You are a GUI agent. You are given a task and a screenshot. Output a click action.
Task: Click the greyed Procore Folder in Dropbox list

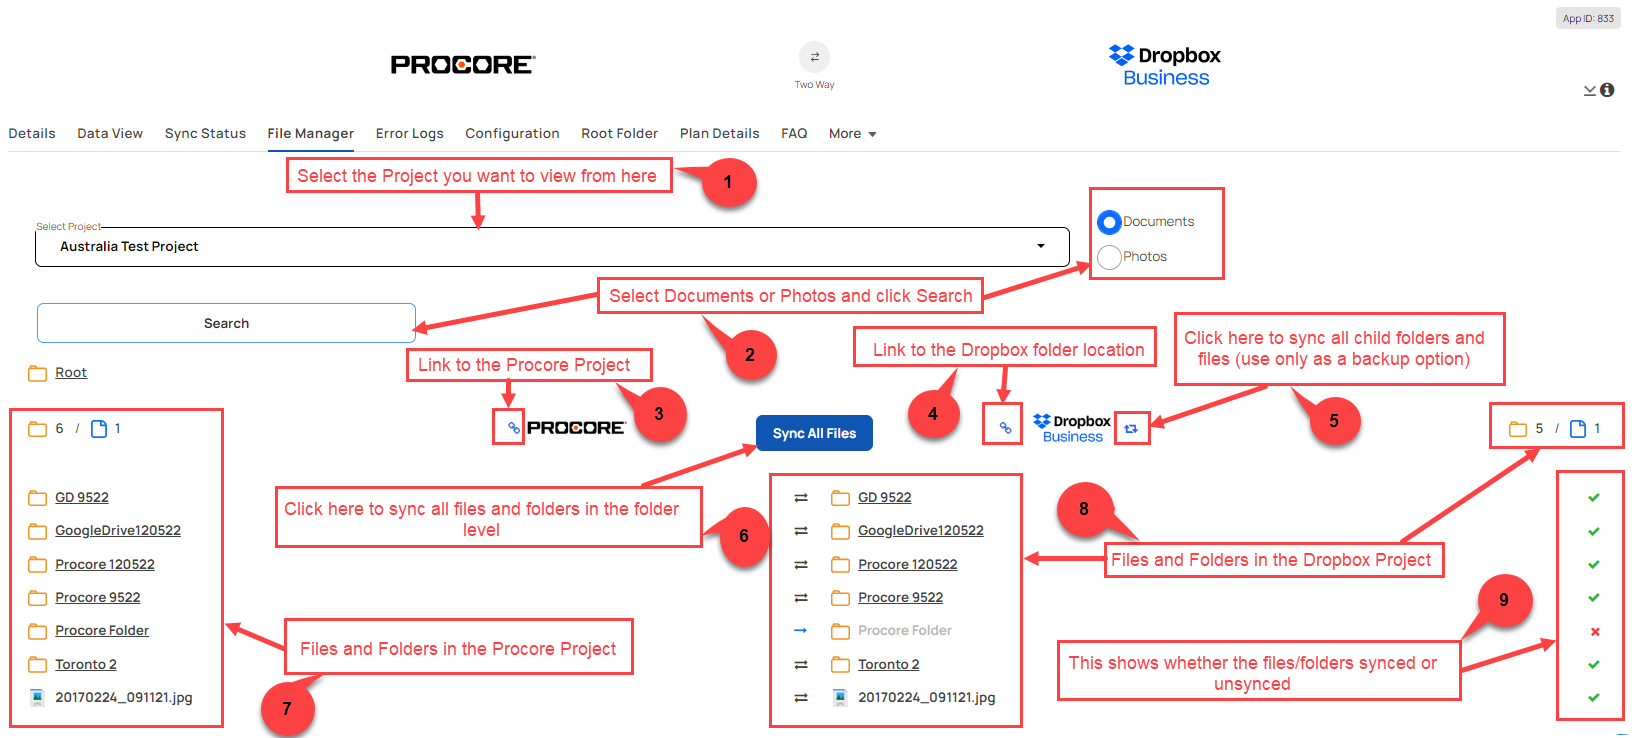point(905,631)
